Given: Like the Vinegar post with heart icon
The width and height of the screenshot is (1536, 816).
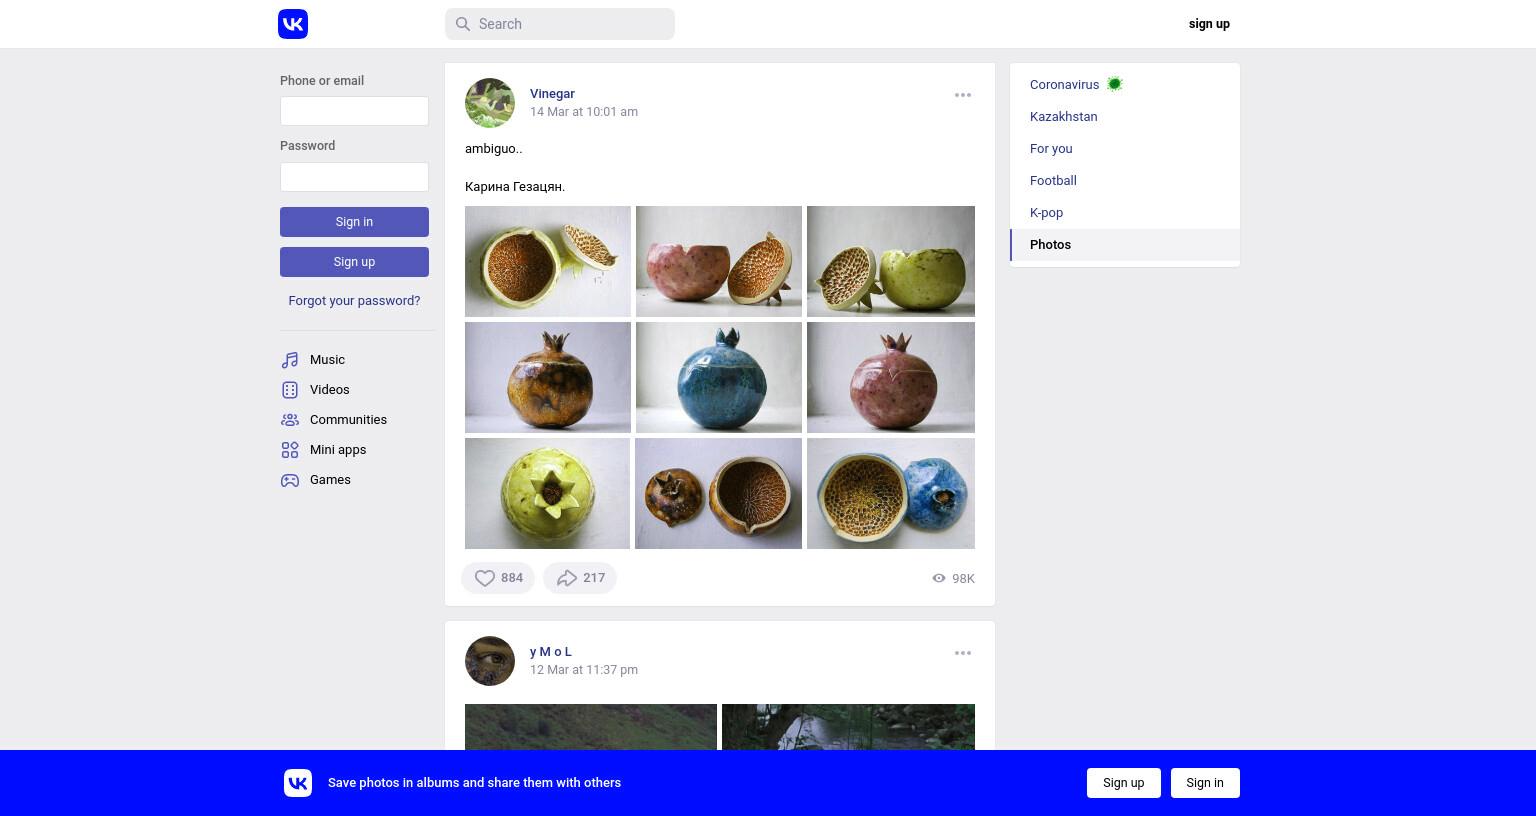Looking at the screenshot, I should point(485,578).
